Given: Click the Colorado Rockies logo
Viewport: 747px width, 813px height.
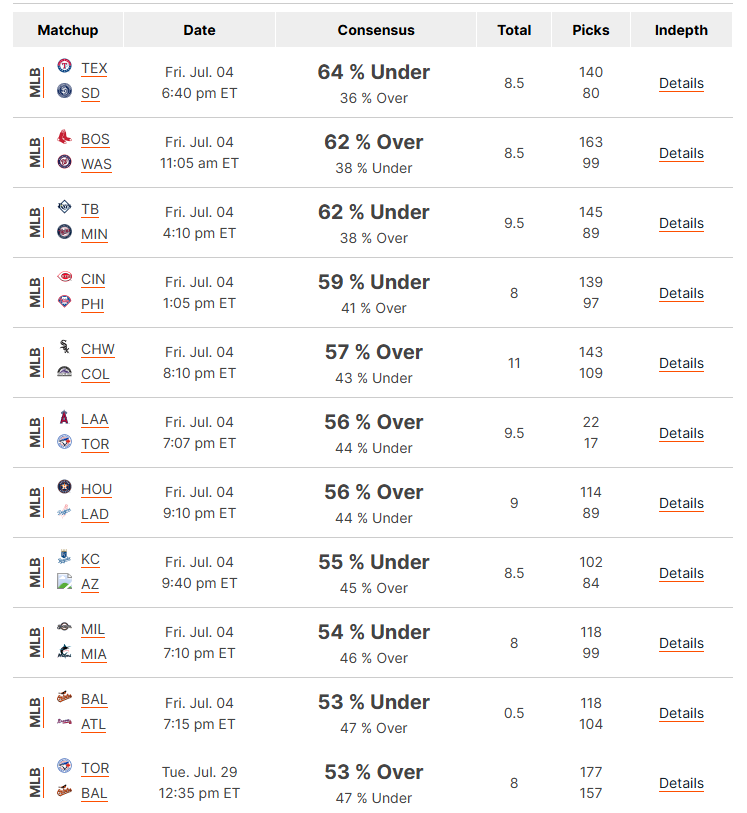Looking at the screenshot, I should tap(64, 371).
